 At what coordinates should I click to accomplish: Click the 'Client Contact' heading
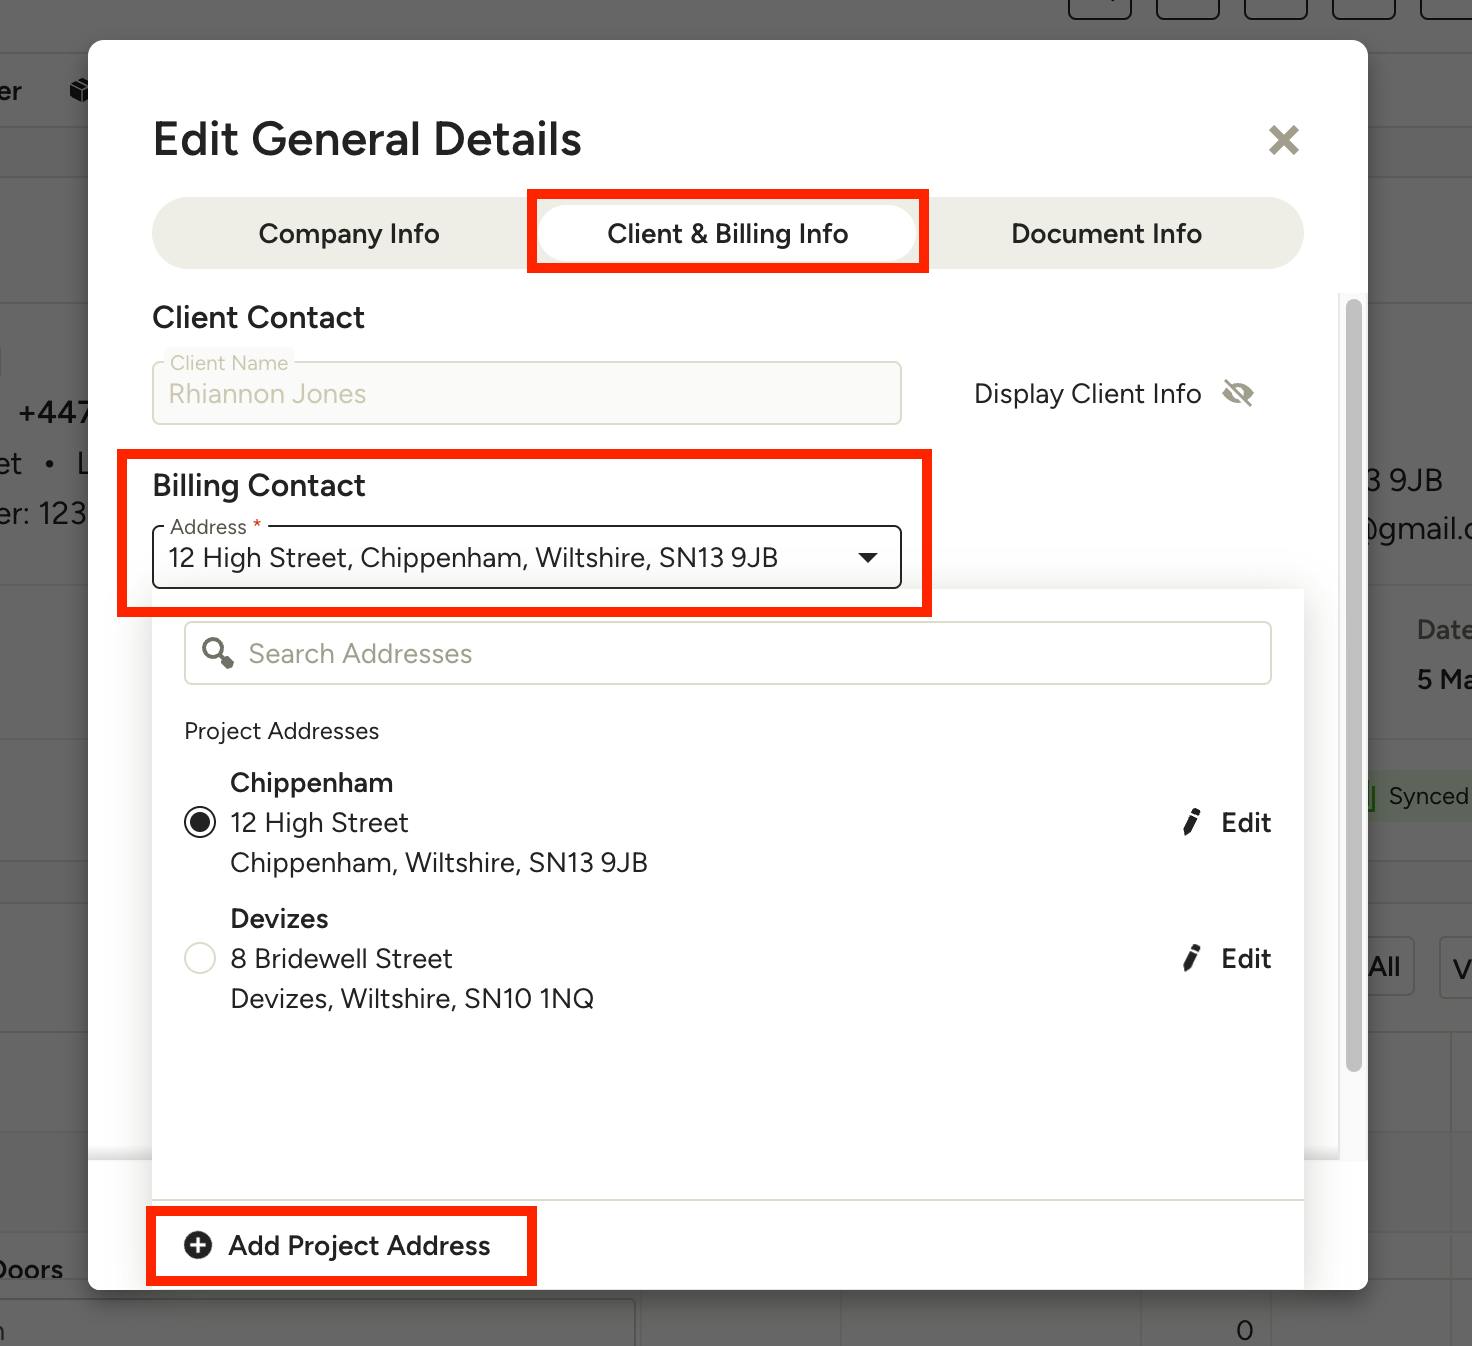click(258, 317)
